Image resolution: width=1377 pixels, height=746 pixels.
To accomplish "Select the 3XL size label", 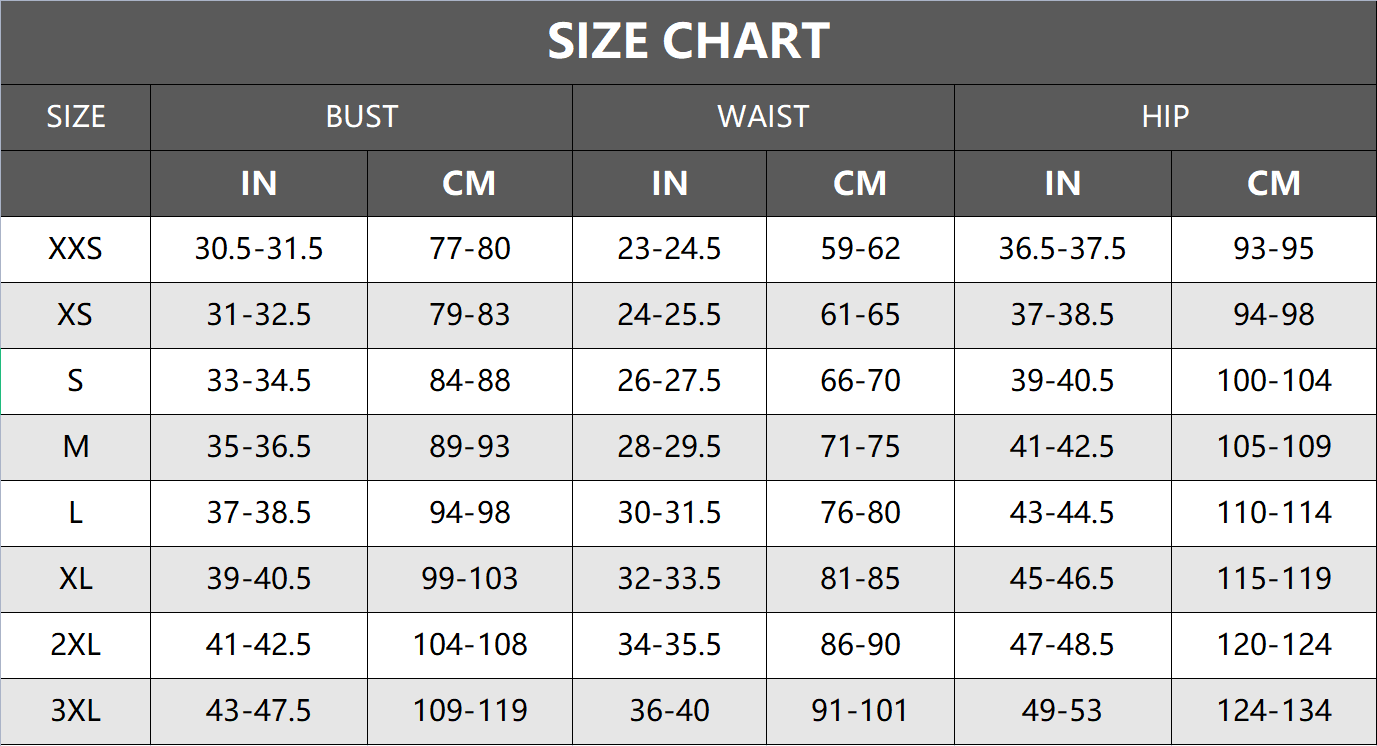I will (75, 711).
